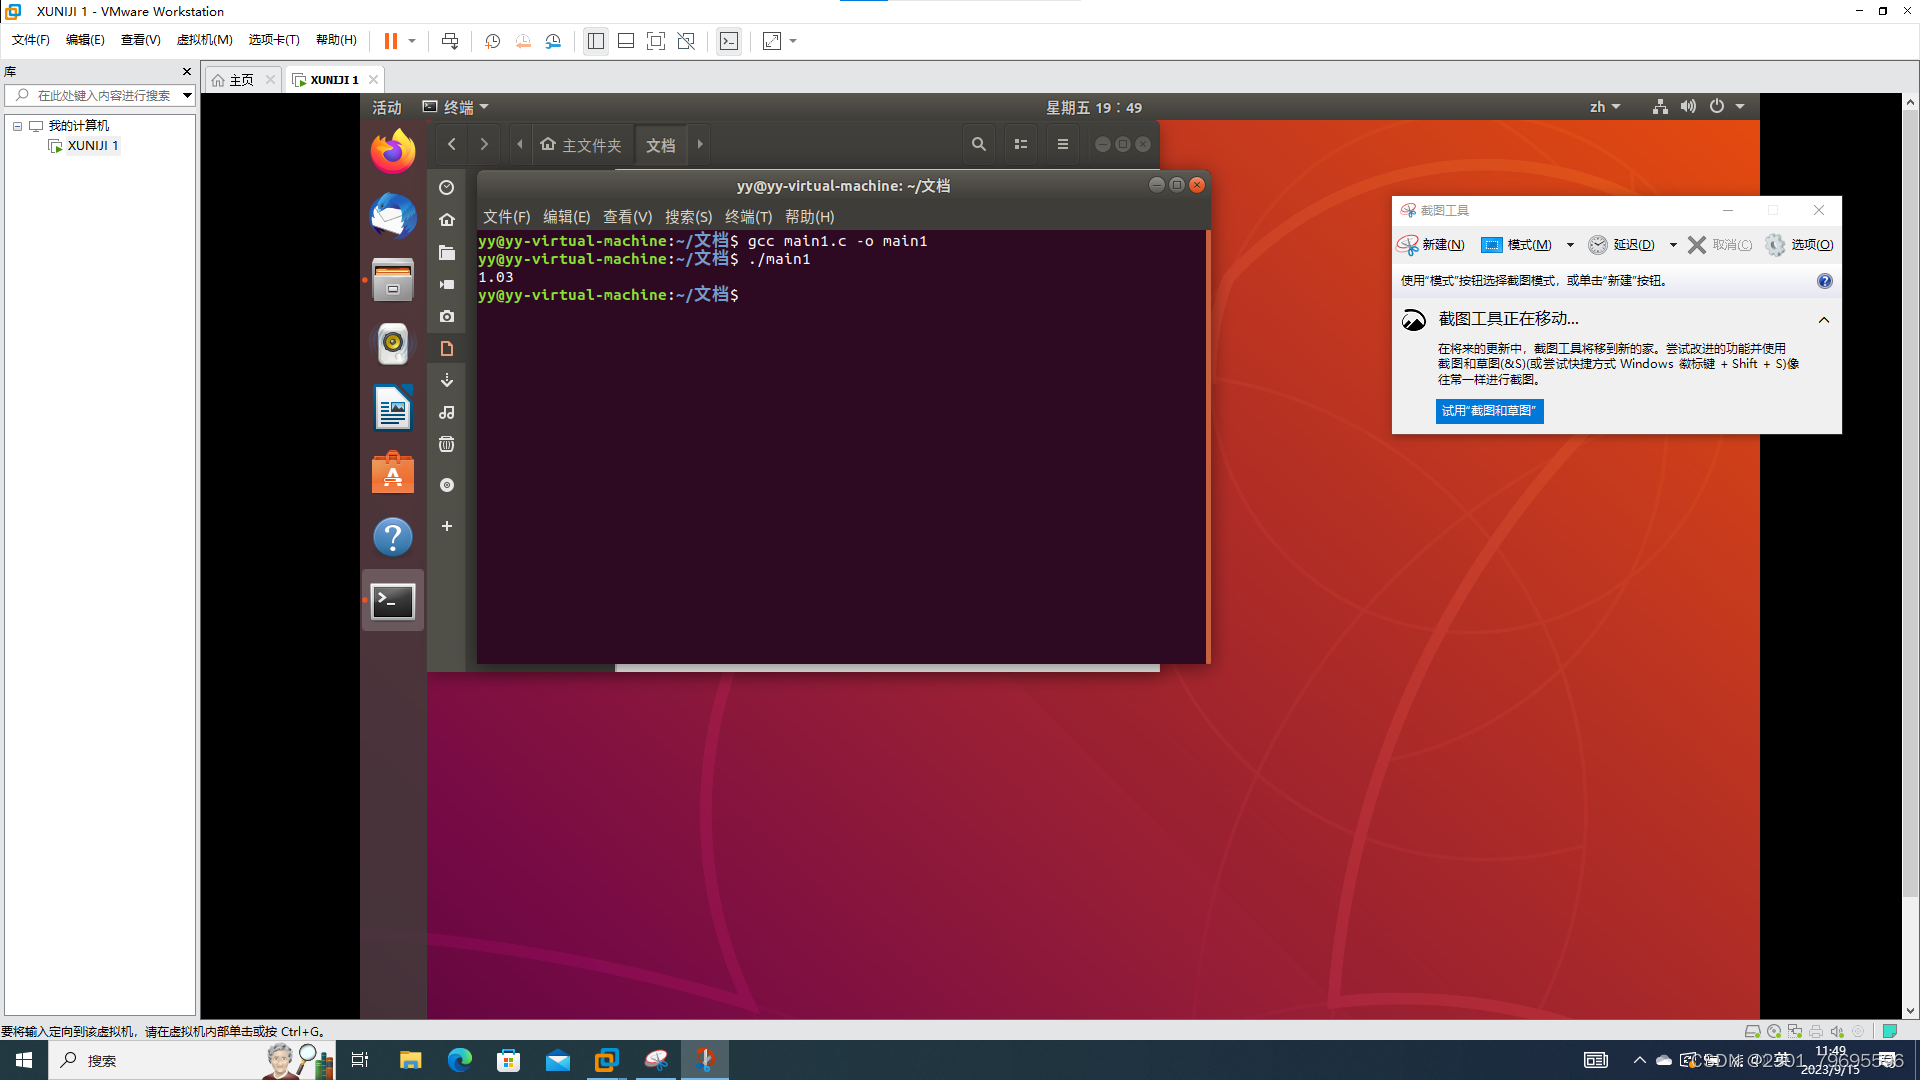Screen dimensions: 1920x1080
Task: Open LibreOffice Writer from the dock
Action: click(393, 408)
